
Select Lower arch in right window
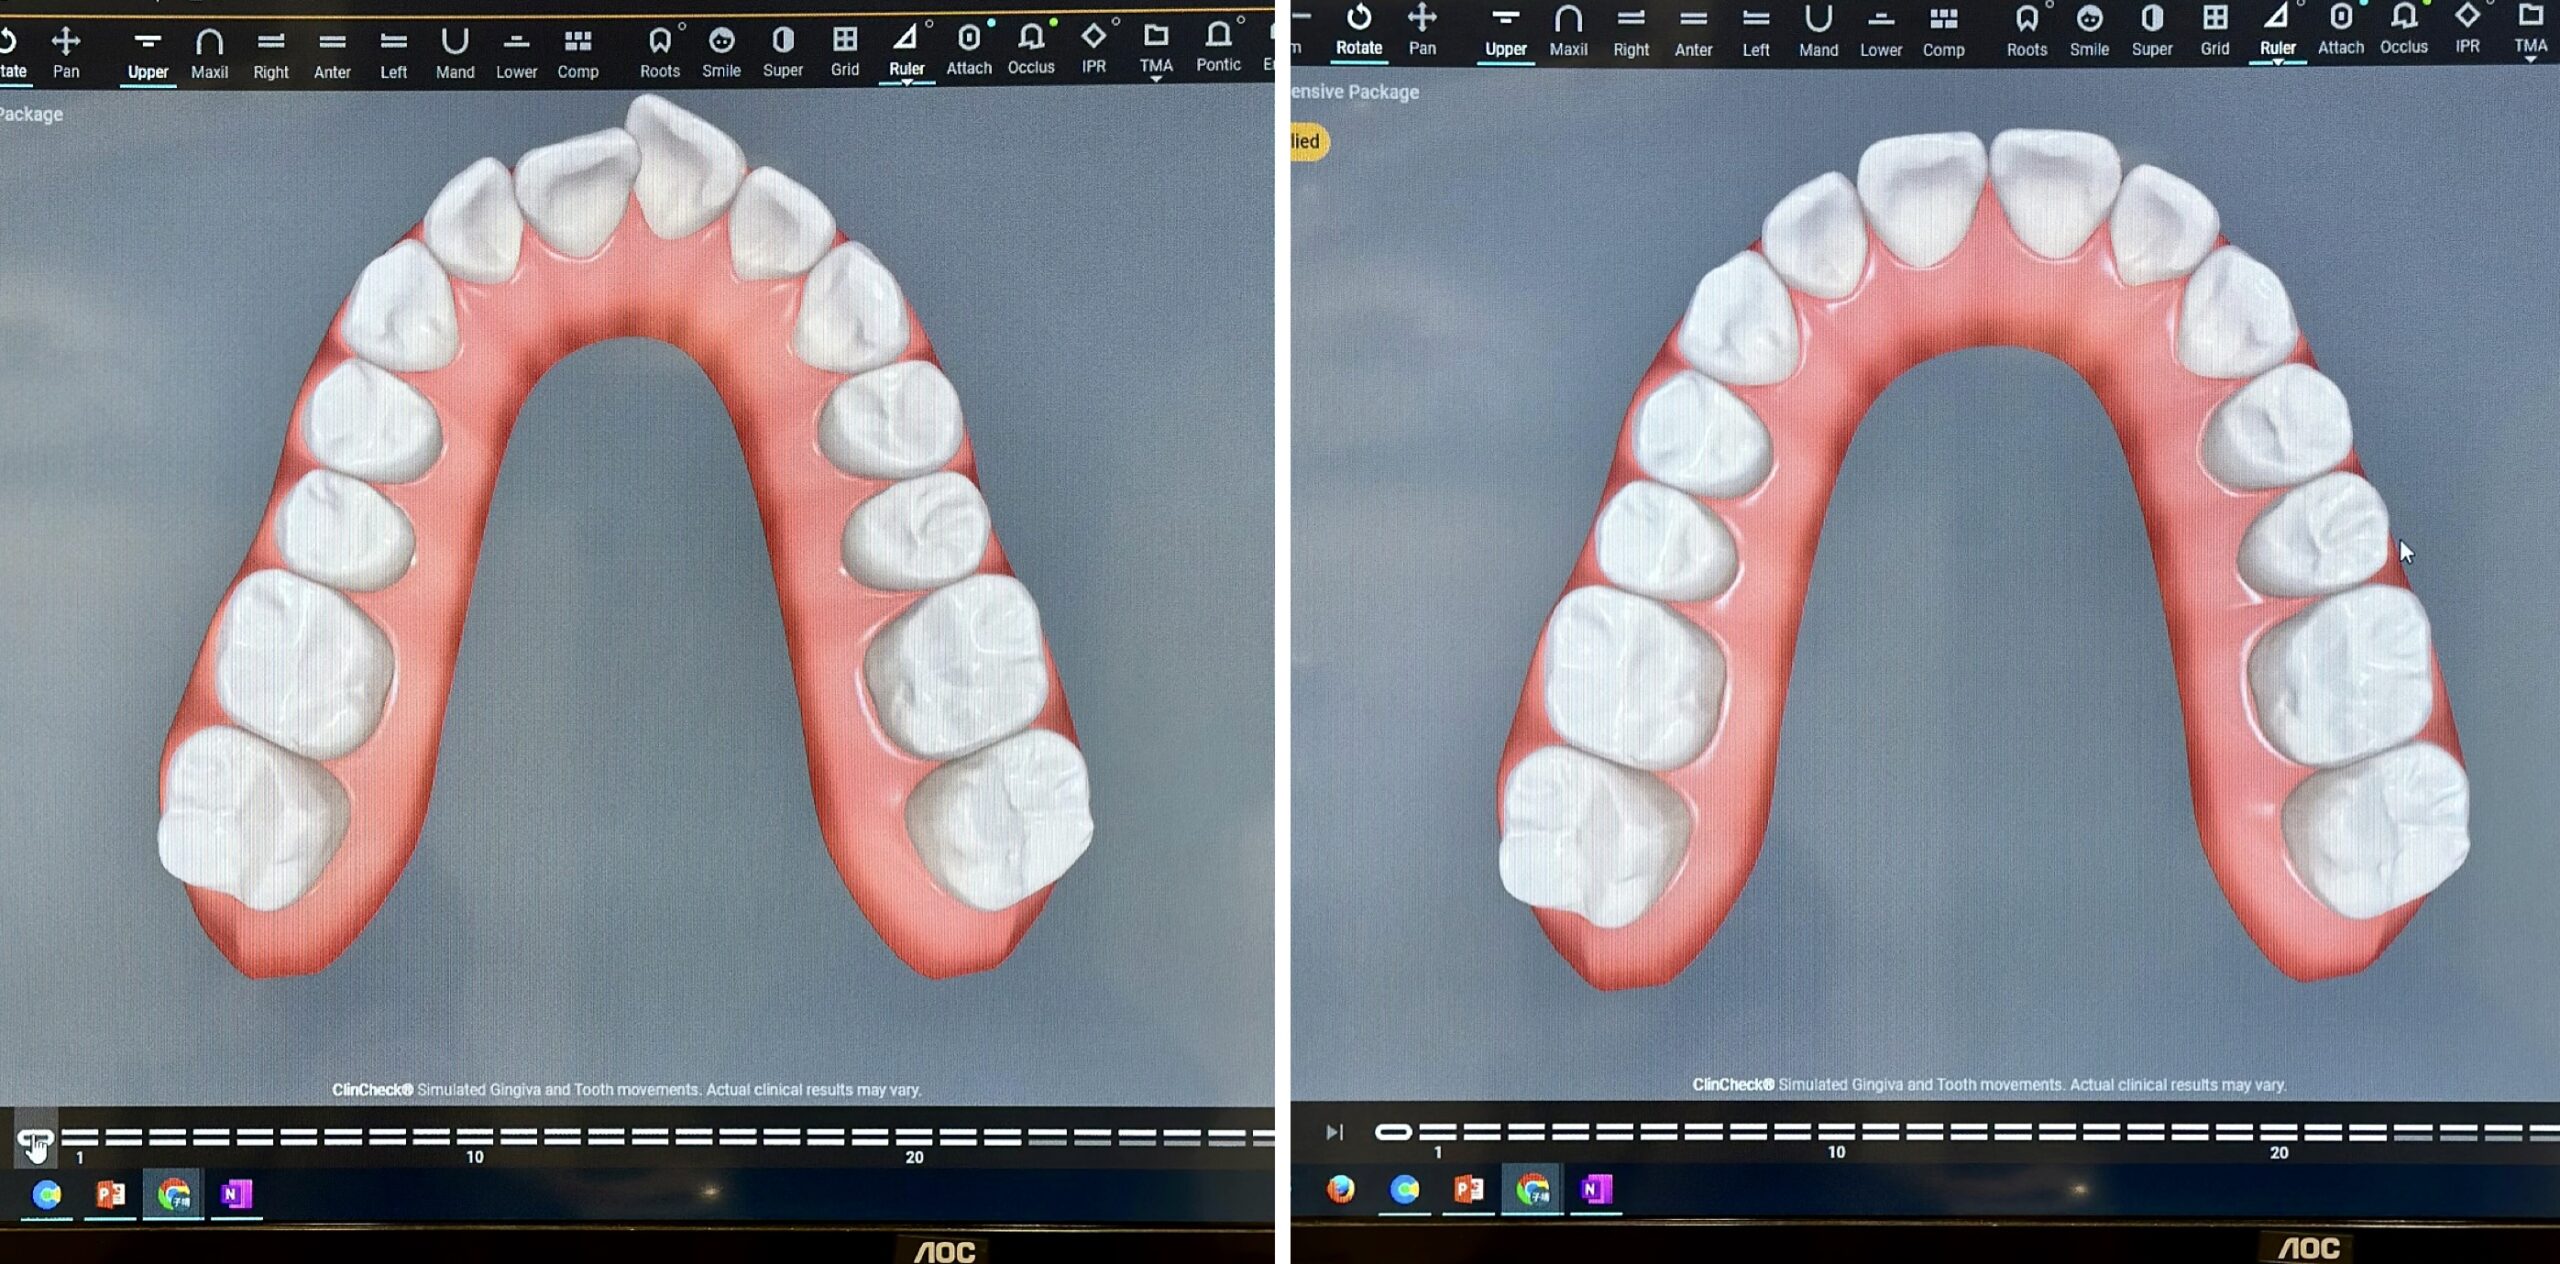click(1880, 30)
